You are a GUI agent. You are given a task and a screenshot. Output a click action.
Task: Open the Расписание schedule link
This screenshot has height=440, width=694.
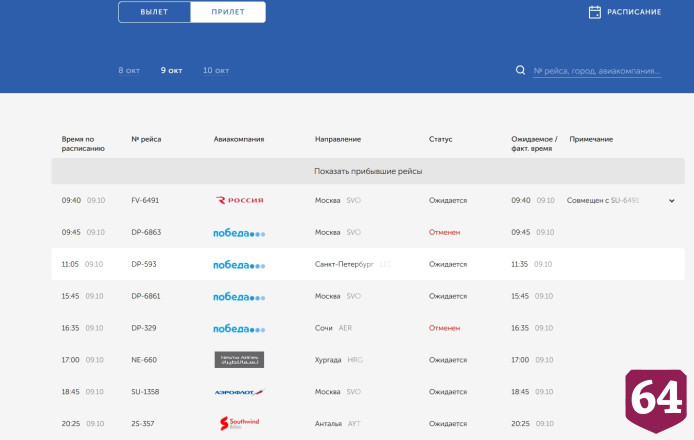[634, 12]
